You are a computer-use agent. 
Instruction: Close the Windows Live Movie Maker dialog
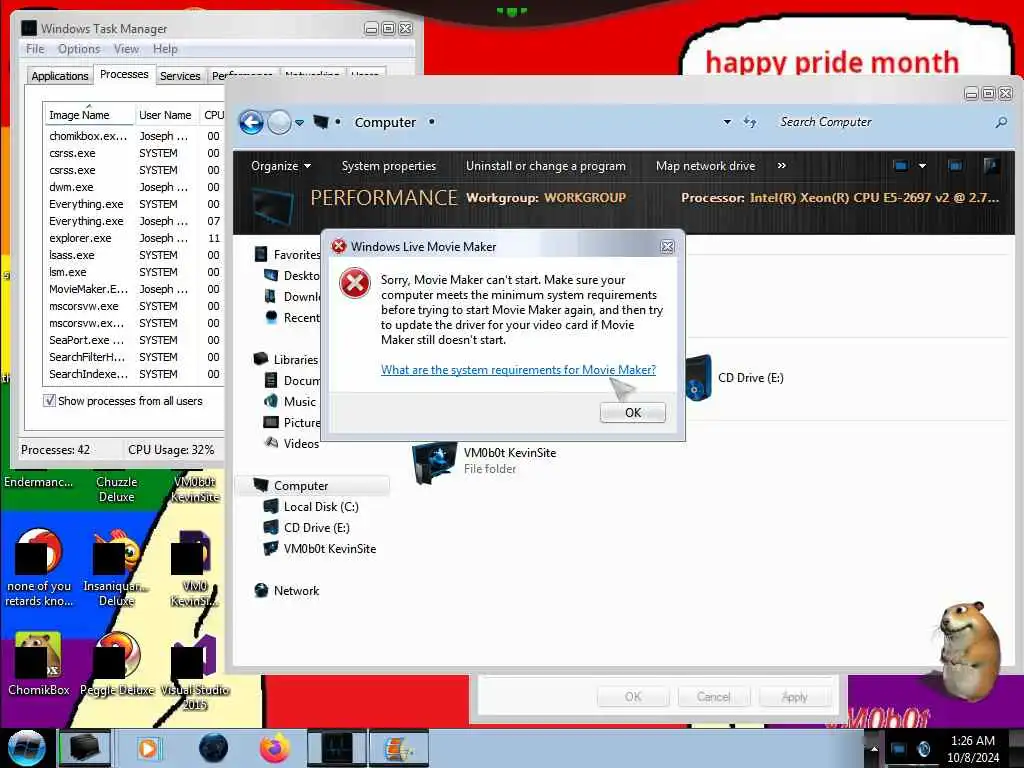[667, 247]
